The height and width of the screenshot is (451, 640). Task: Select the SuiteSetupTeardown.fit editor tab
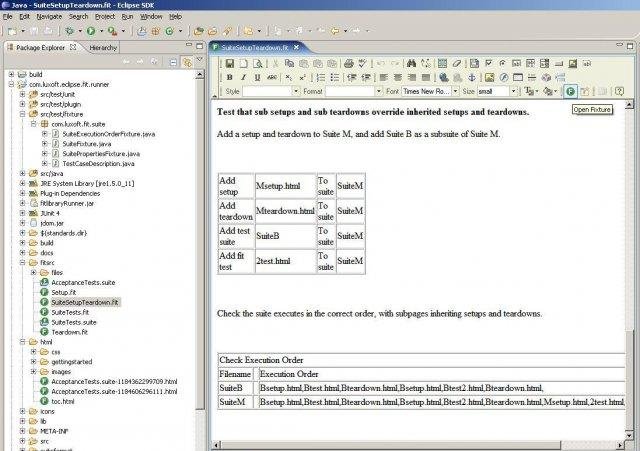tap(254, 48)
